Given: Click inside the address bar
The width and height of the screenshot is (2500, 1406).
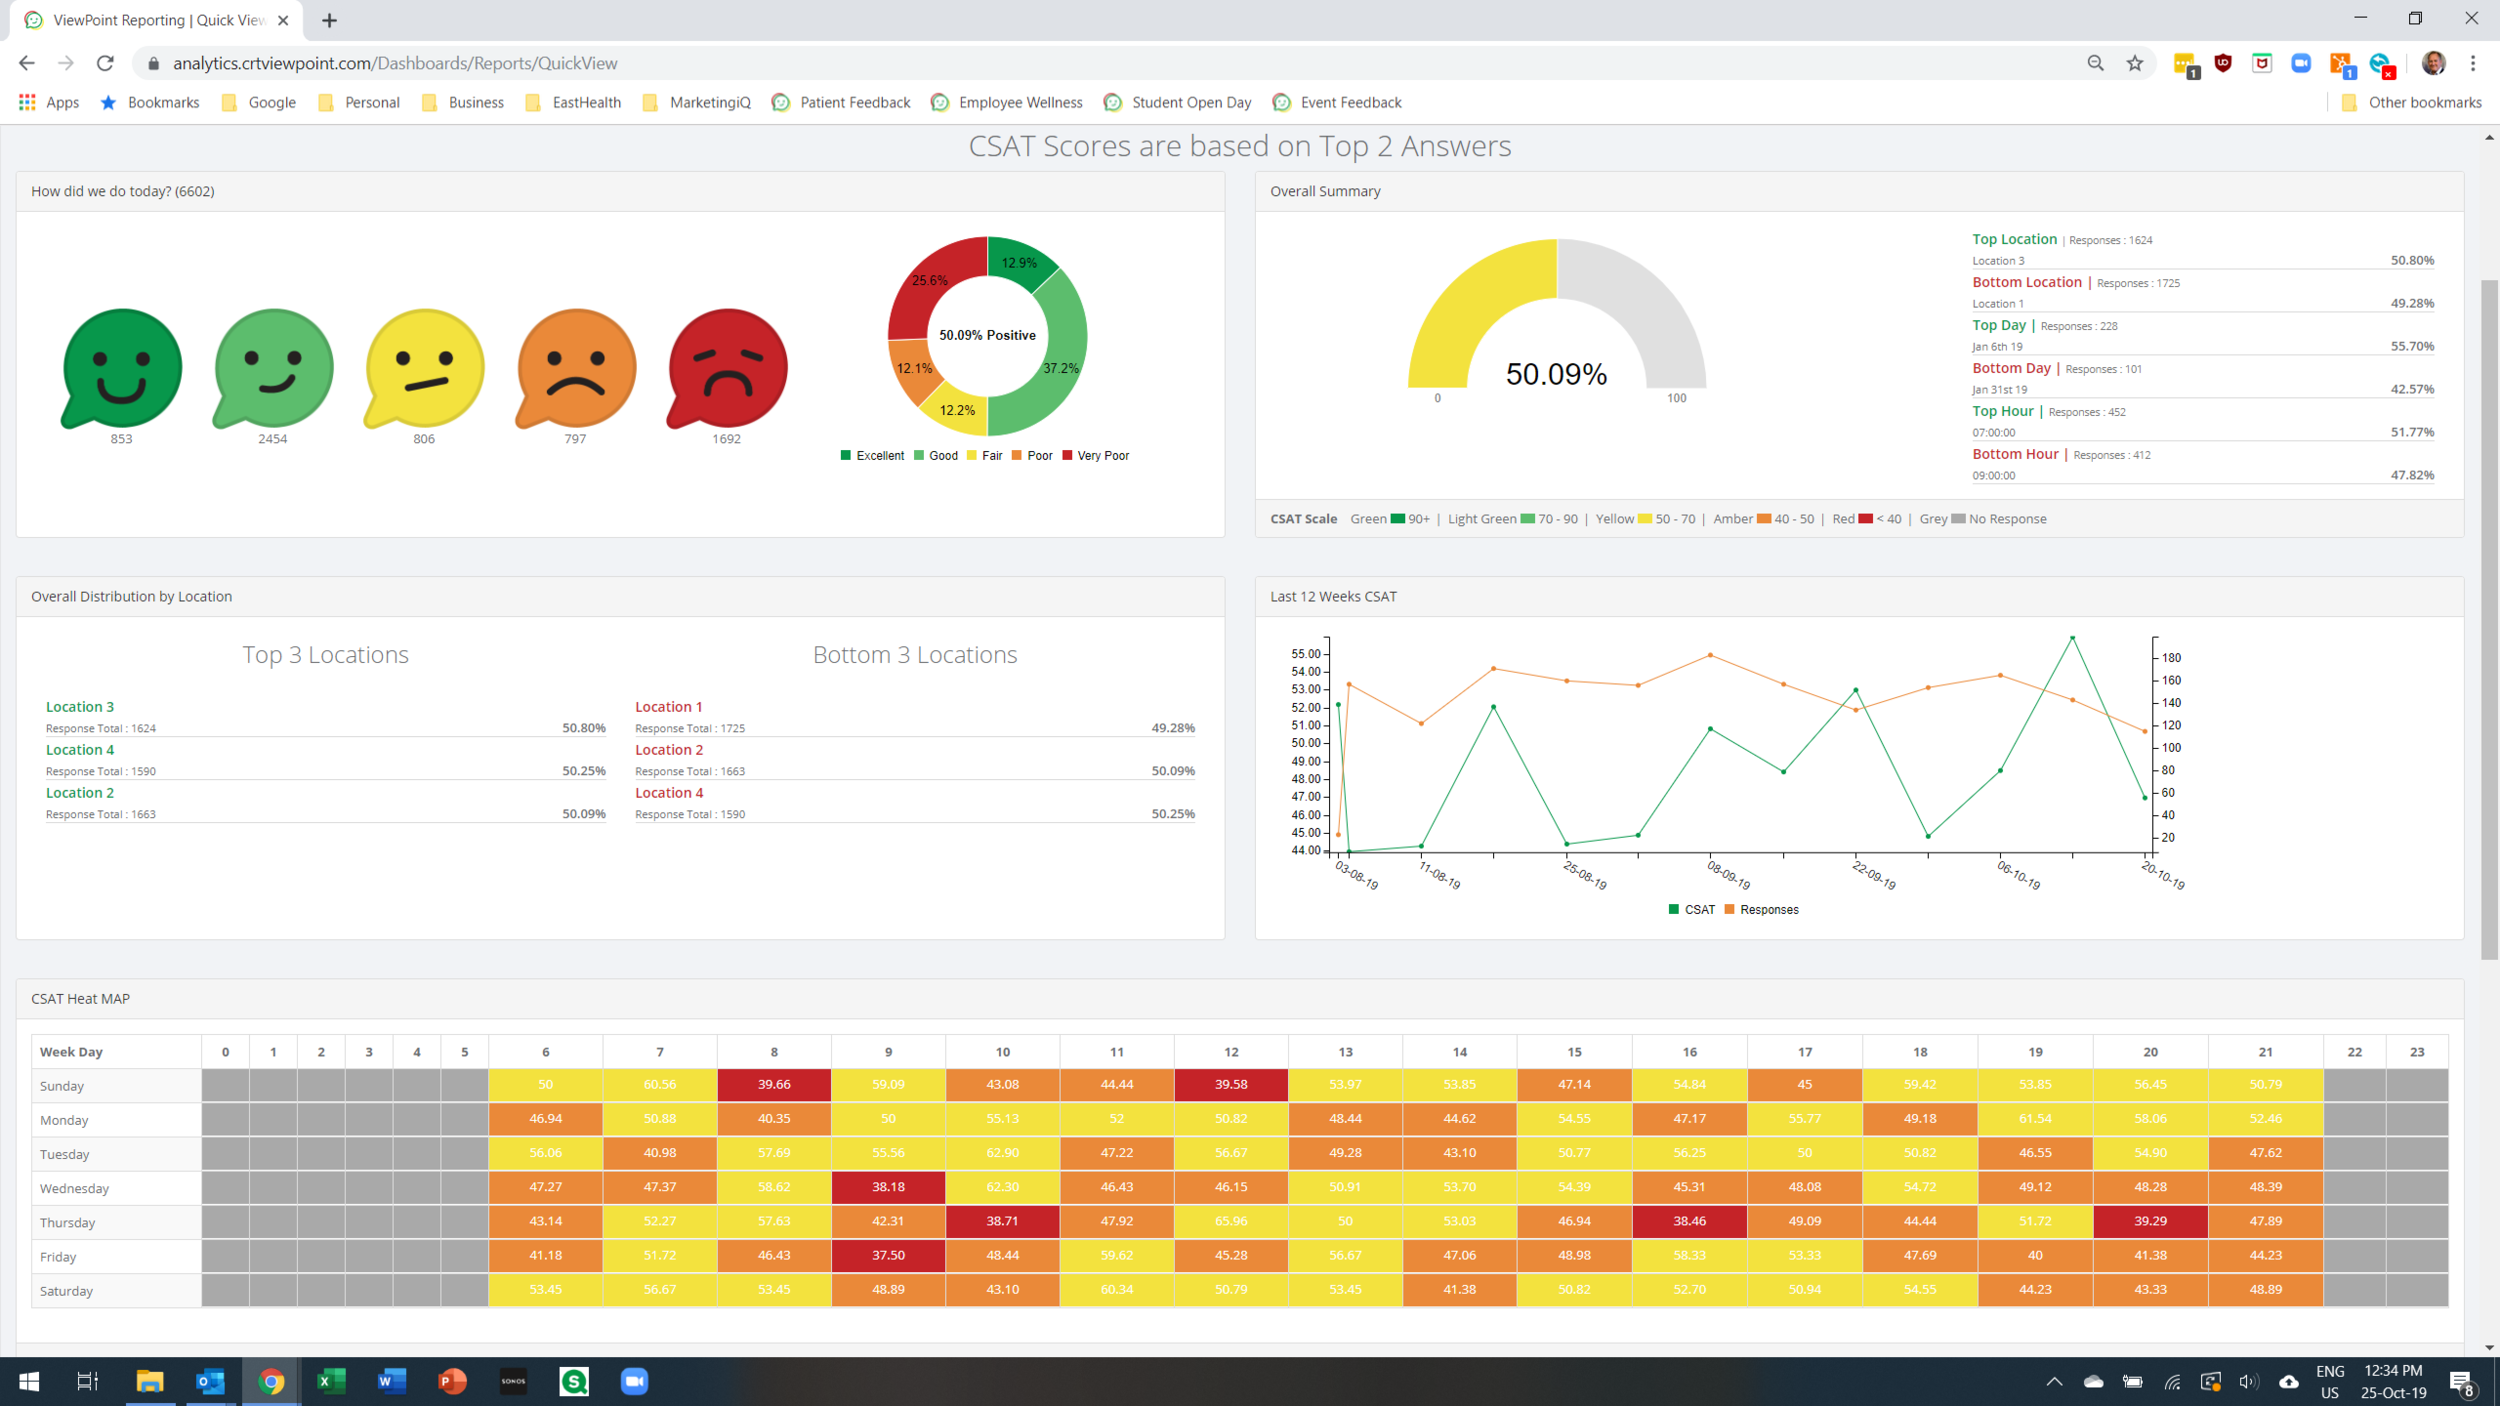Looking at the screenshot, I should [x=600, y=62].
